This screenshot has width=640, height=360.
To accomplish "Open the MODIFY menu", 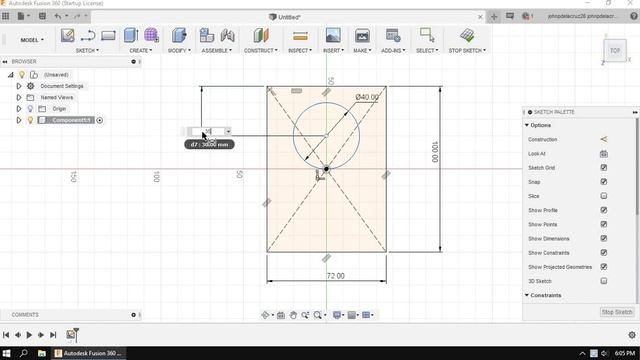I will pyautogui.click(x=179, y=51).
